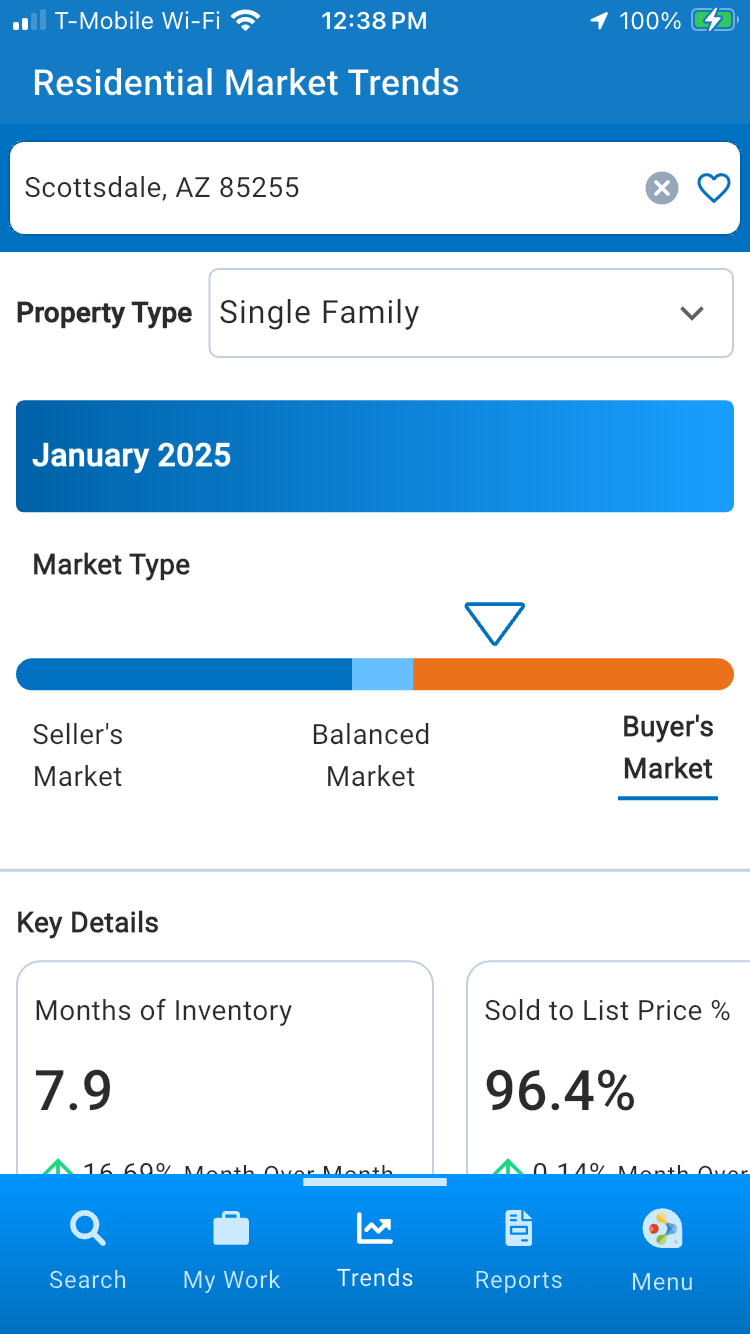Select the Balanced Market label
This screenshot has height=1334, width=750.
(371, 755)
